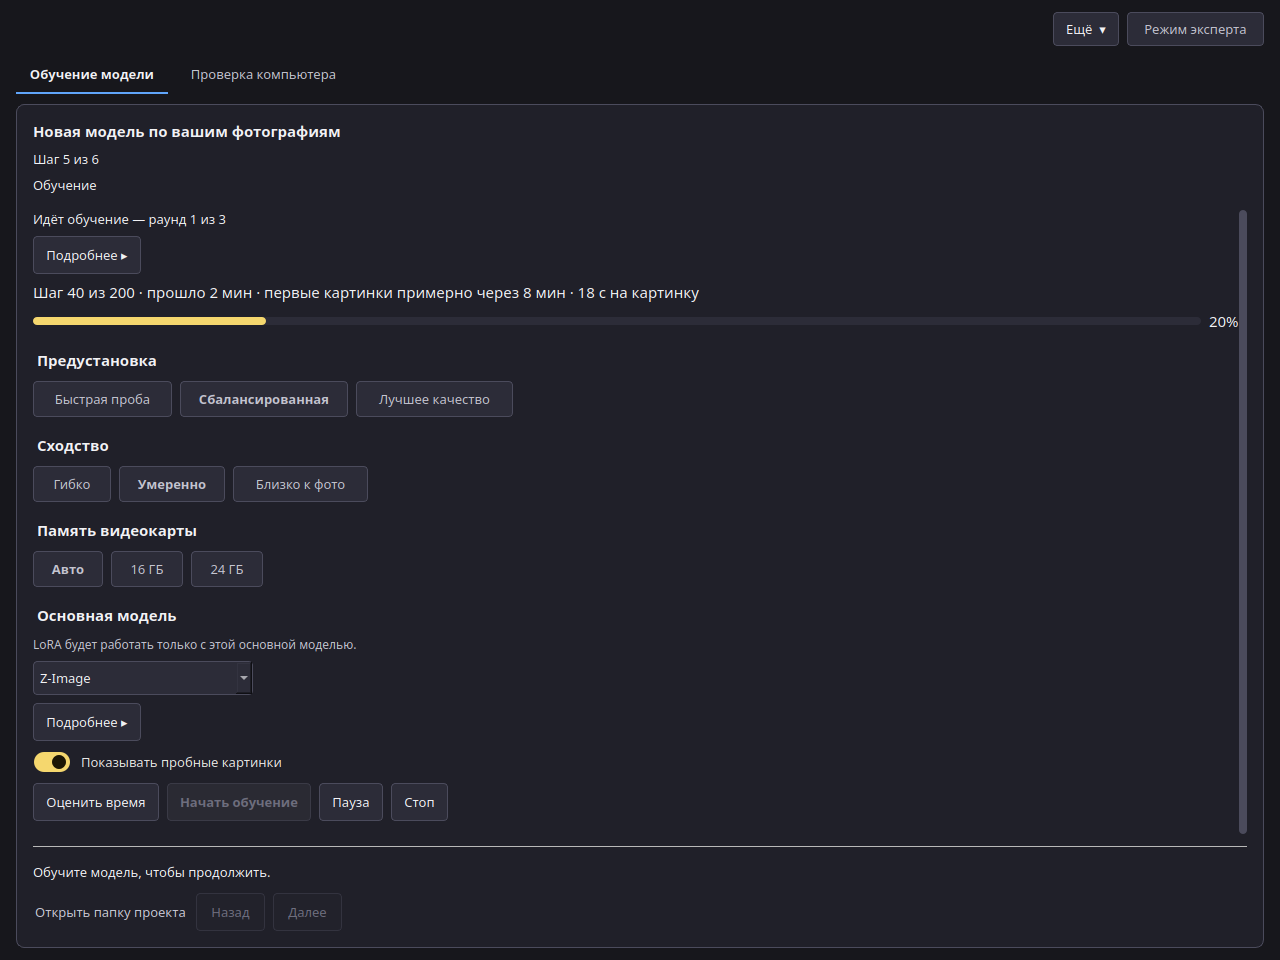
Task: Click the Начать обучение button
Action: coord(239,802)
